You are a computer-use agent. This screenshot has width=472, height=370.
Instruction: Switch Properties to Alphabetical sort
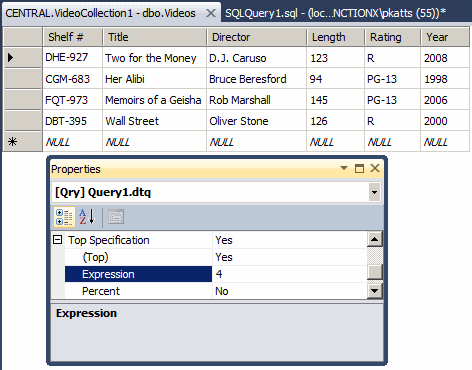87,217
